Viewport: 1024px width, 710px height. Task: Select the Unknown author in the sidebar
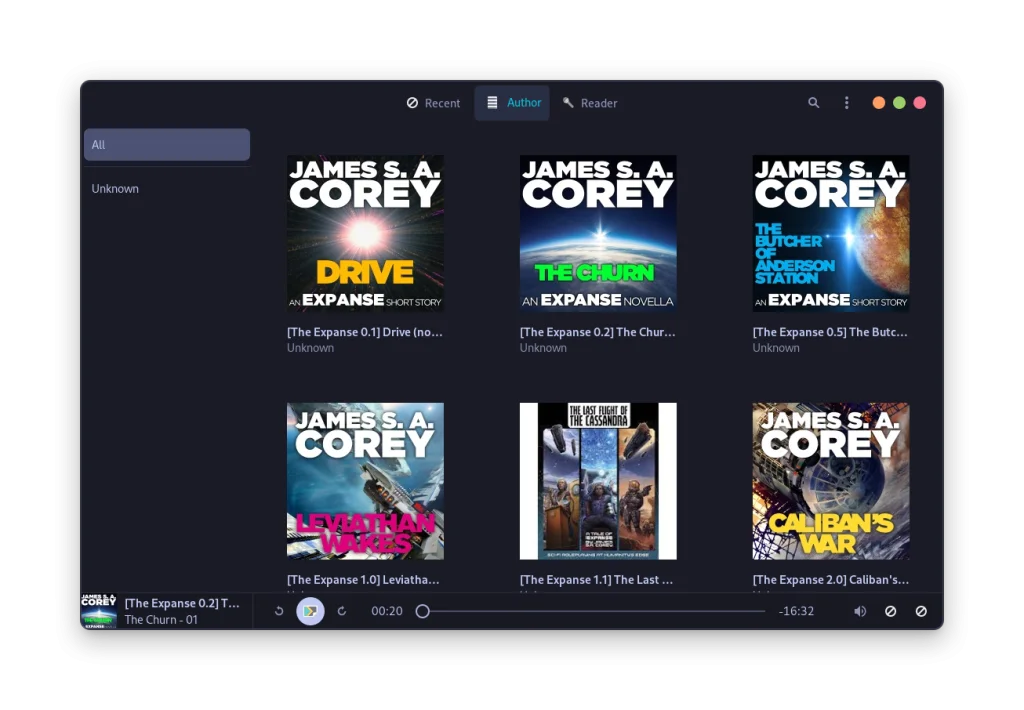pos(167,189)
